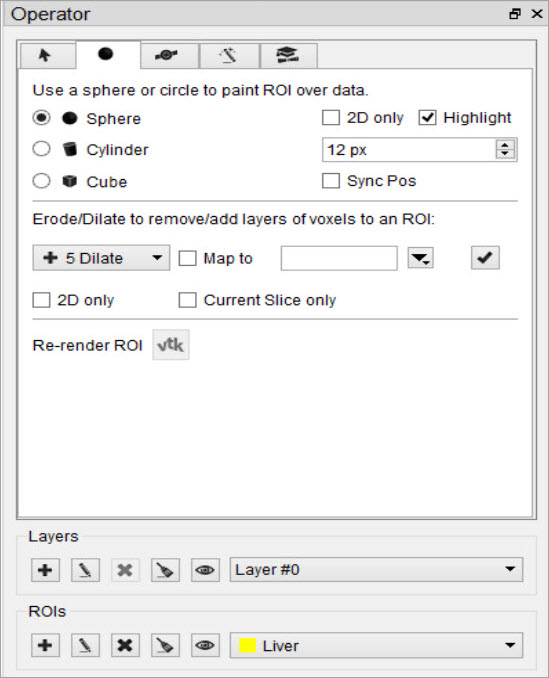
Task: Rename Layer #0 using the pencil icon
Action: point(85,570)
